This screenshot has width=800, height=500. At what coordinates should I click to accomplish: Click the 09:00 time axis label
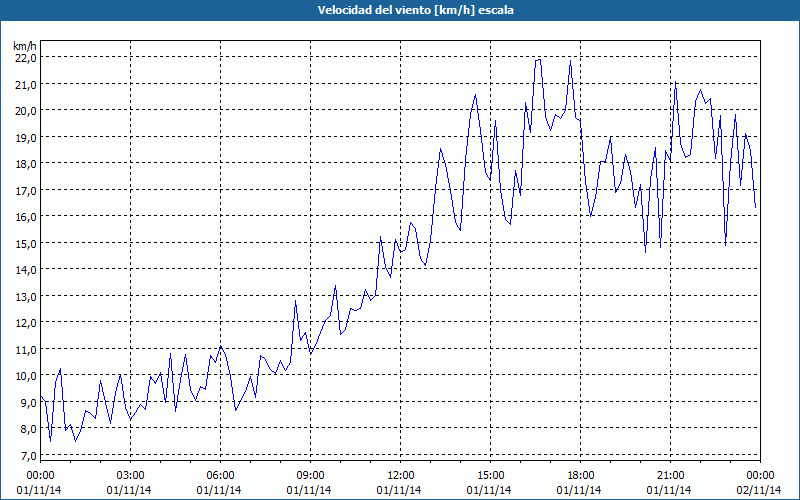[310, 476]
